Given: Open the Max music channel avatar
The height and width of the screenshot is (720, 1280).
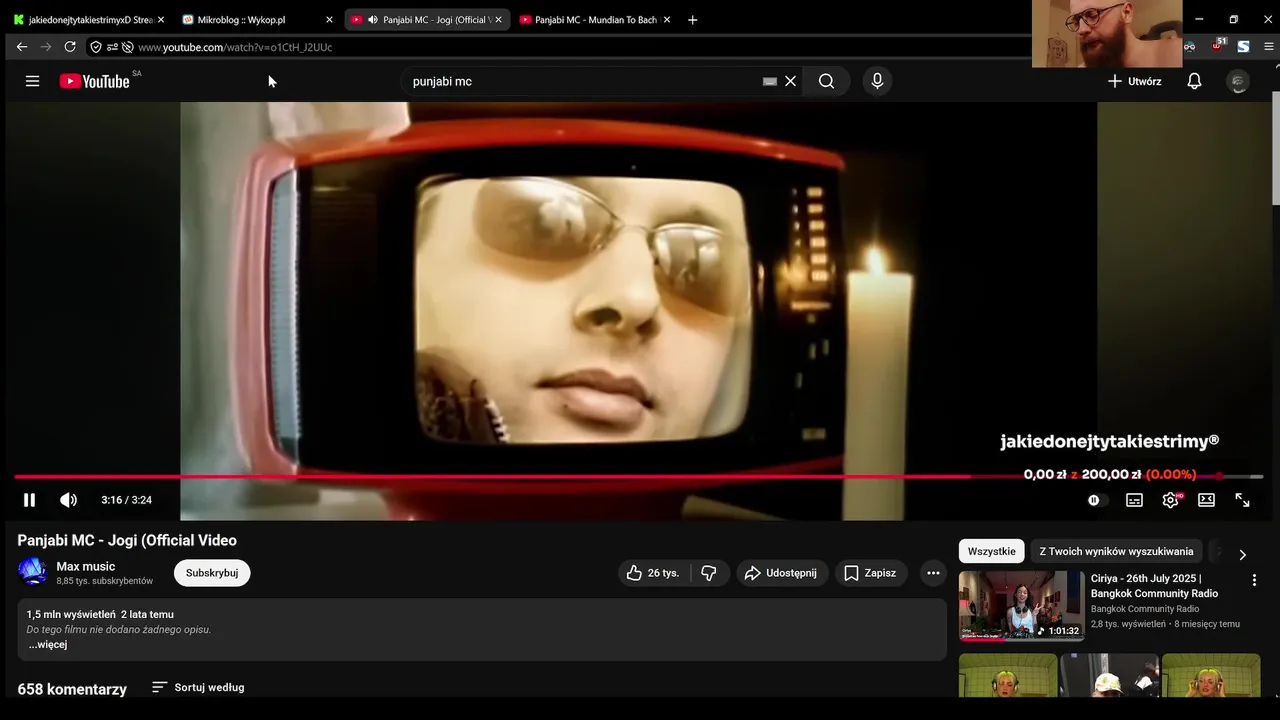Looking at the screenshot, I should coord(32,572).
